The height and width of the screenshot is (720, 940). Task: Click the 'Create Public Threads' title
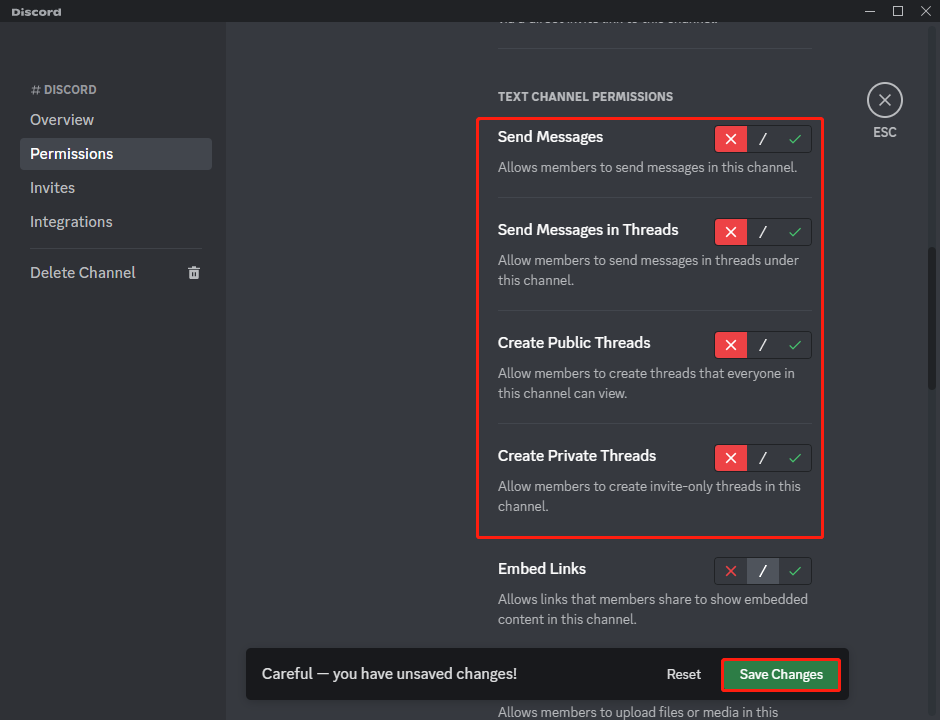tap(574, 343)
